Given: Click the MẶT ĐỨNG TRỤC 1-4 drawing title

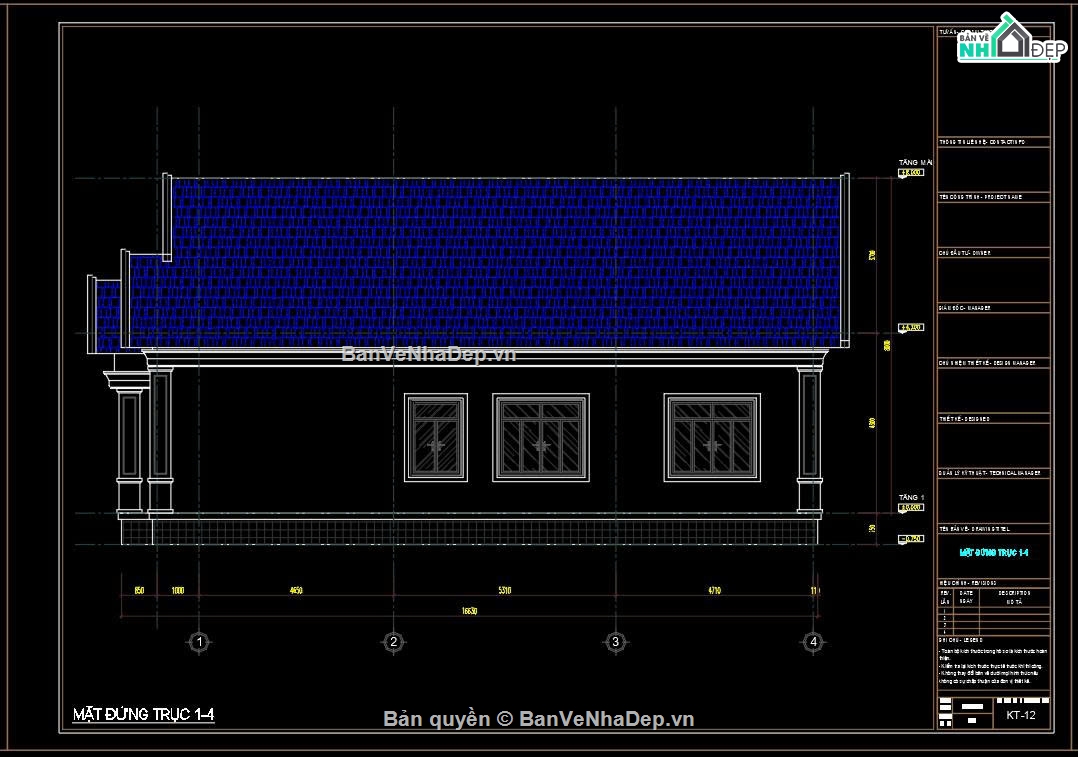Looking at the screenshot, I should coord(144,714).
